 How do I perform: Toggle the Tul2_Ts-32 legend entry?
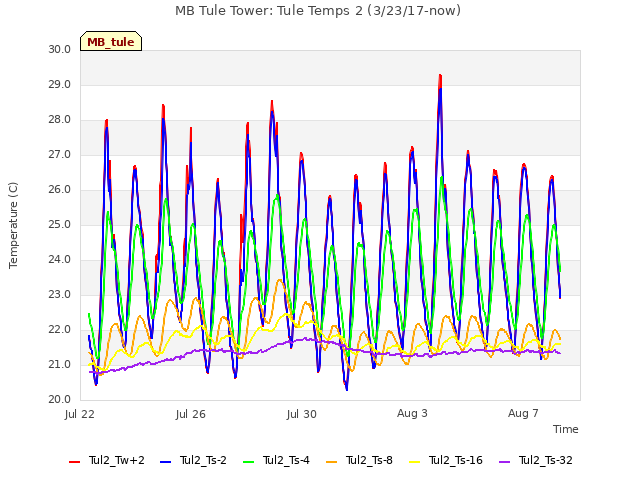536,460
